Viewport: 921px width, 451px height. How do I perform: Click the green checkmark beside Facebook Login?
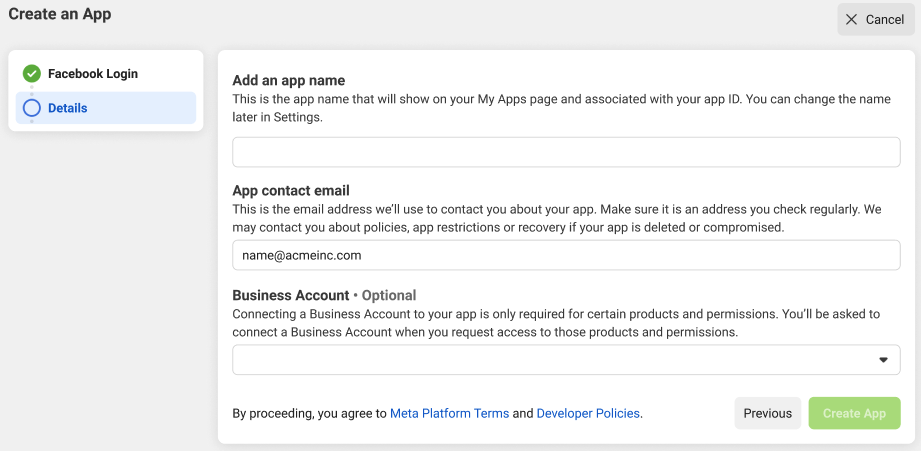(32, 74)
